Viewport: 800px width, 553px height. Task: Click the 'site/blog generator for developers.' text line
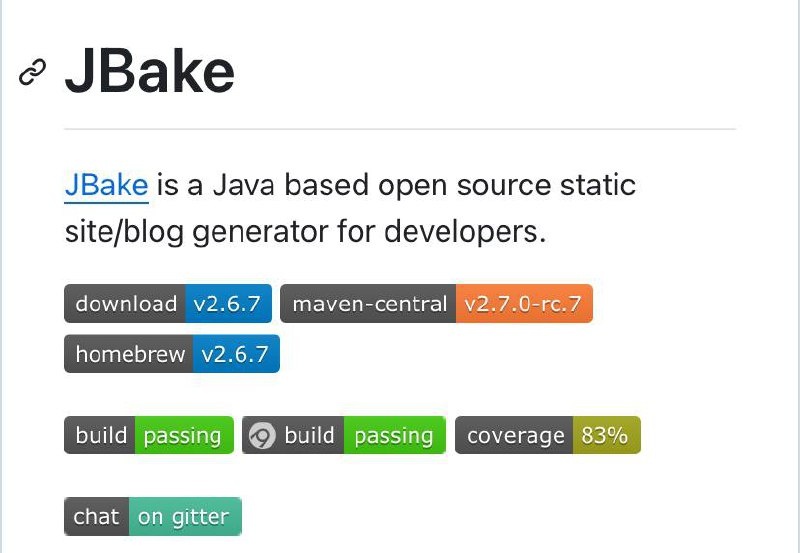[306, 232]
